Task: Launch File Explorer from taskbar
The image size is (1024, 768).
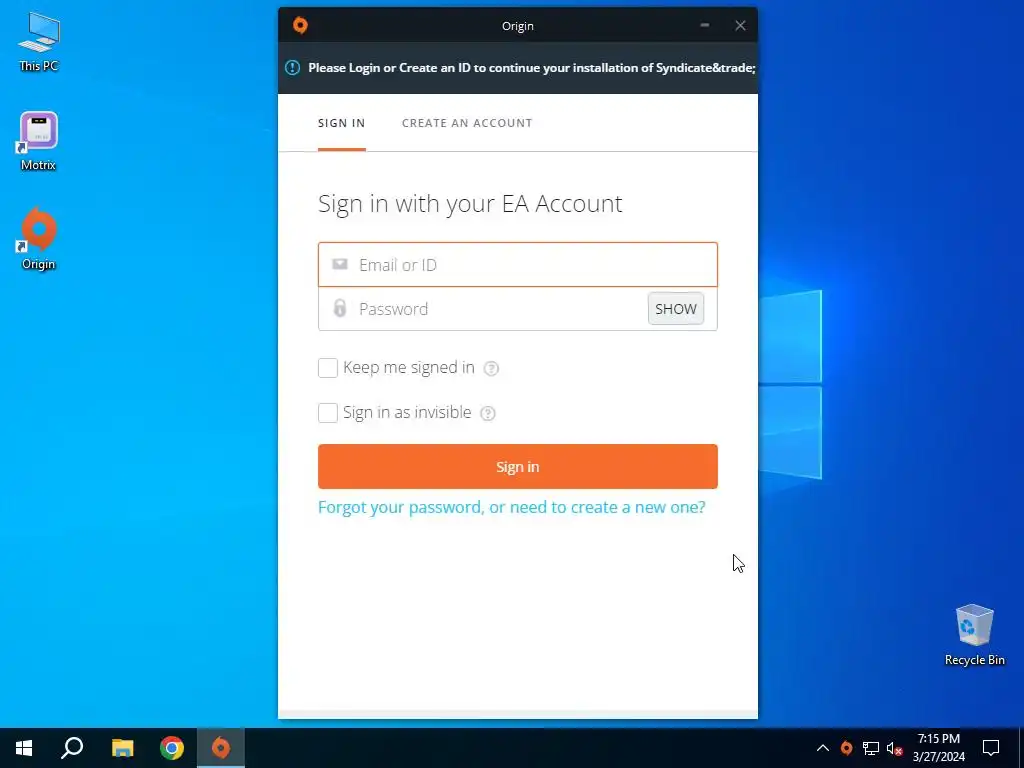Action: click(122, 748)
